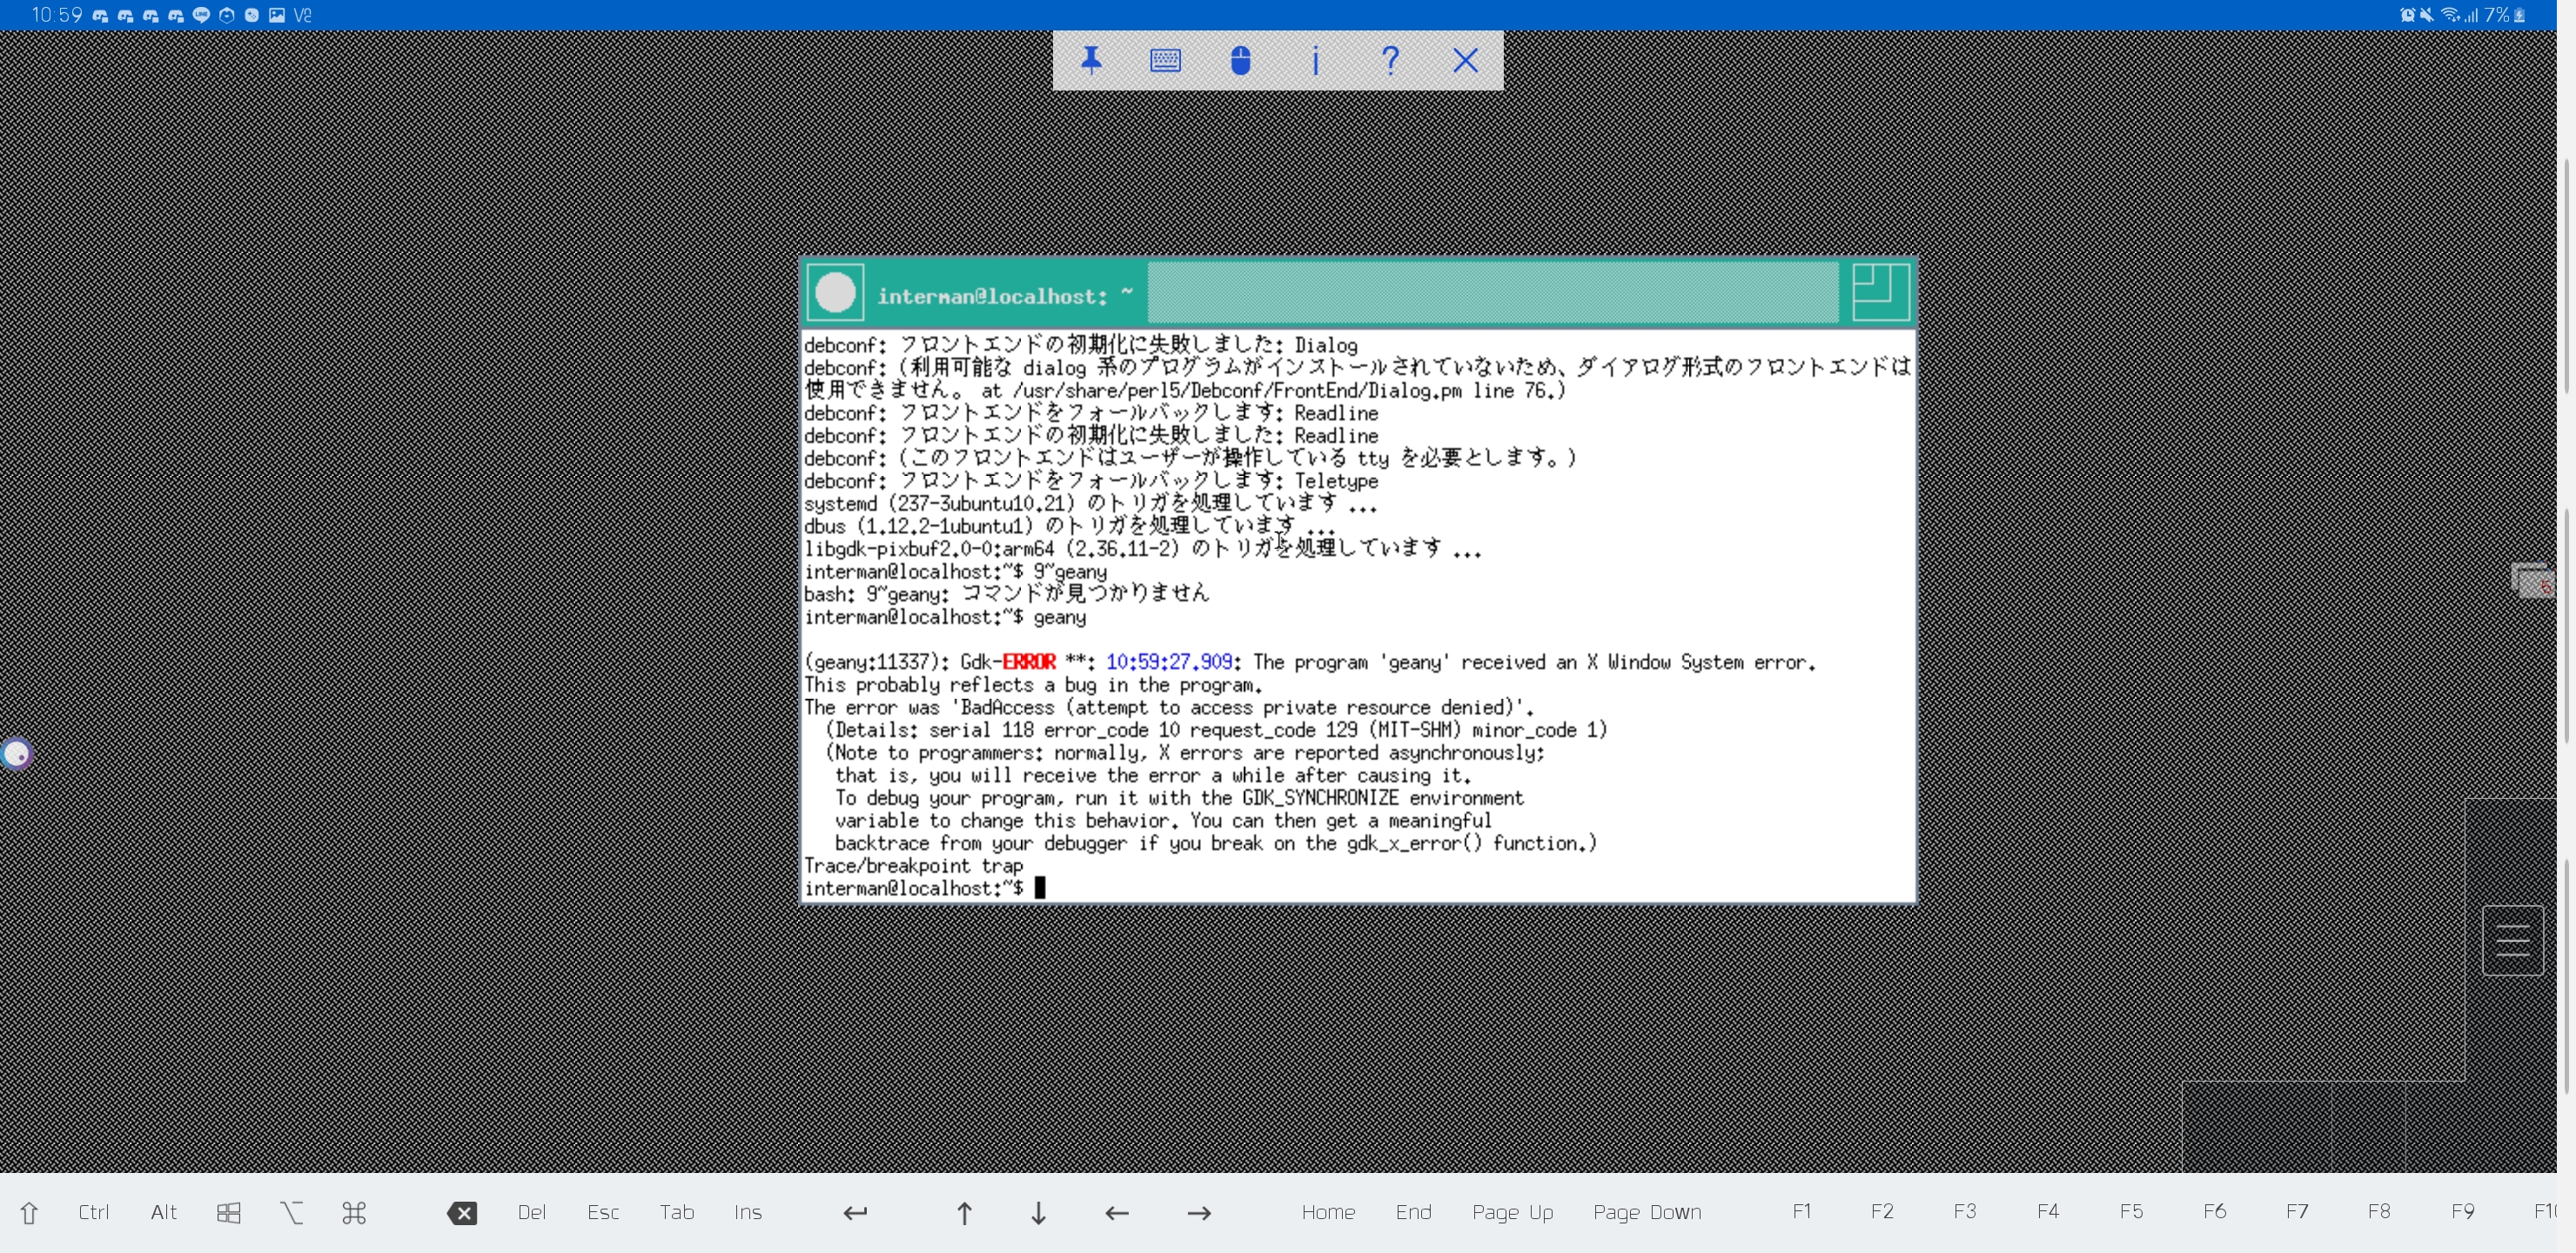2576x1253 pixels.
Task: Tap the Ctrl modifier key
Action: pos(94,1212)
